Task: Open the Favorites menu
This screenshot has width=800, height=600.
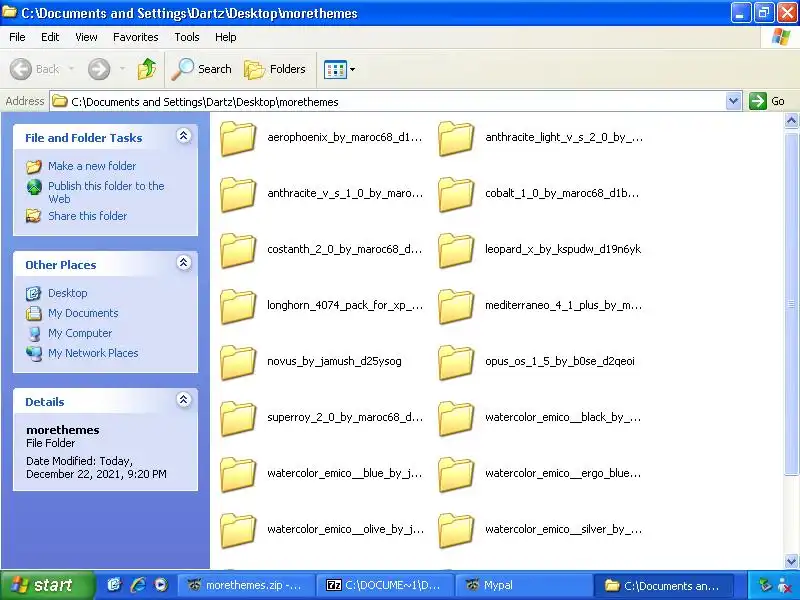Action: 136,37
